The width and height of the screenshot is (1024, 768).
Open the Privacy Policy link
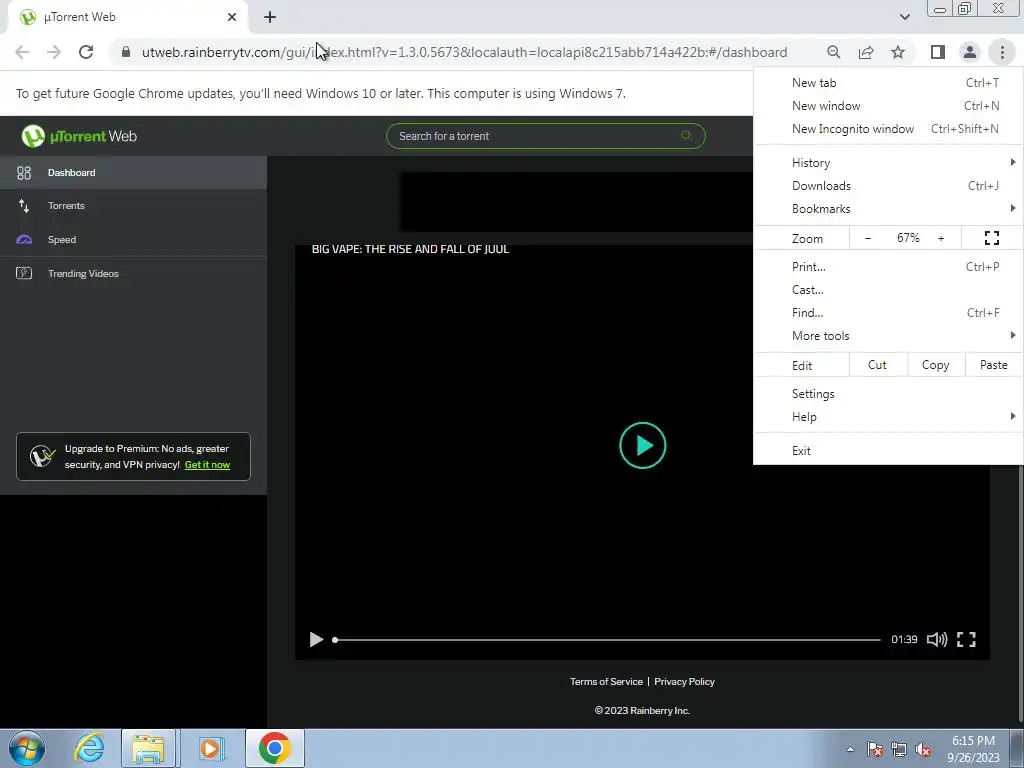click(684, 682)
